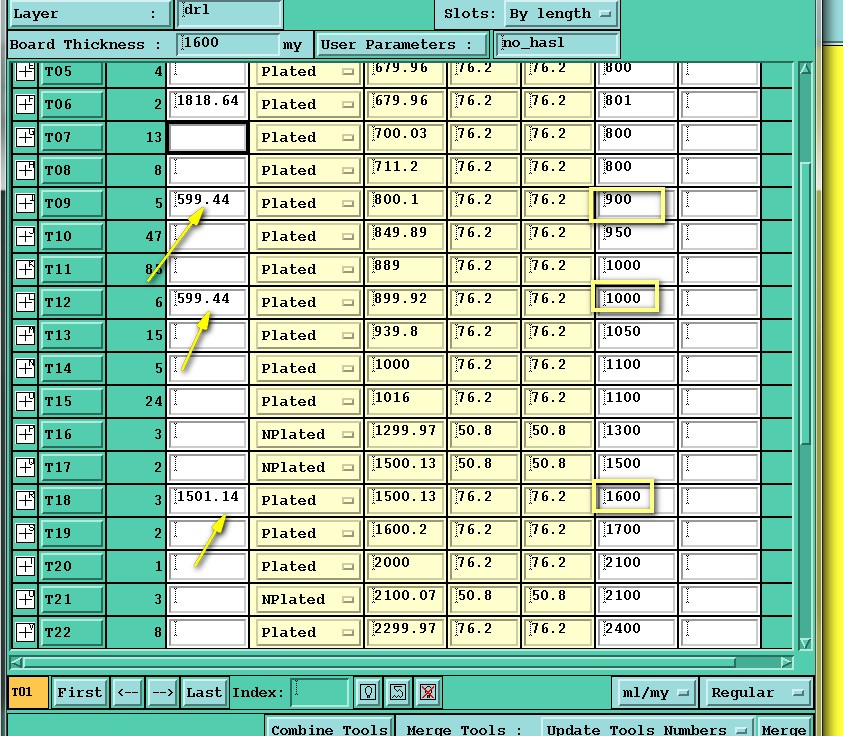Image resolution: width=843 pixels, height=736 pixels.
Task: Click T09 drill size field 900
Action: (x=636, y=203)
